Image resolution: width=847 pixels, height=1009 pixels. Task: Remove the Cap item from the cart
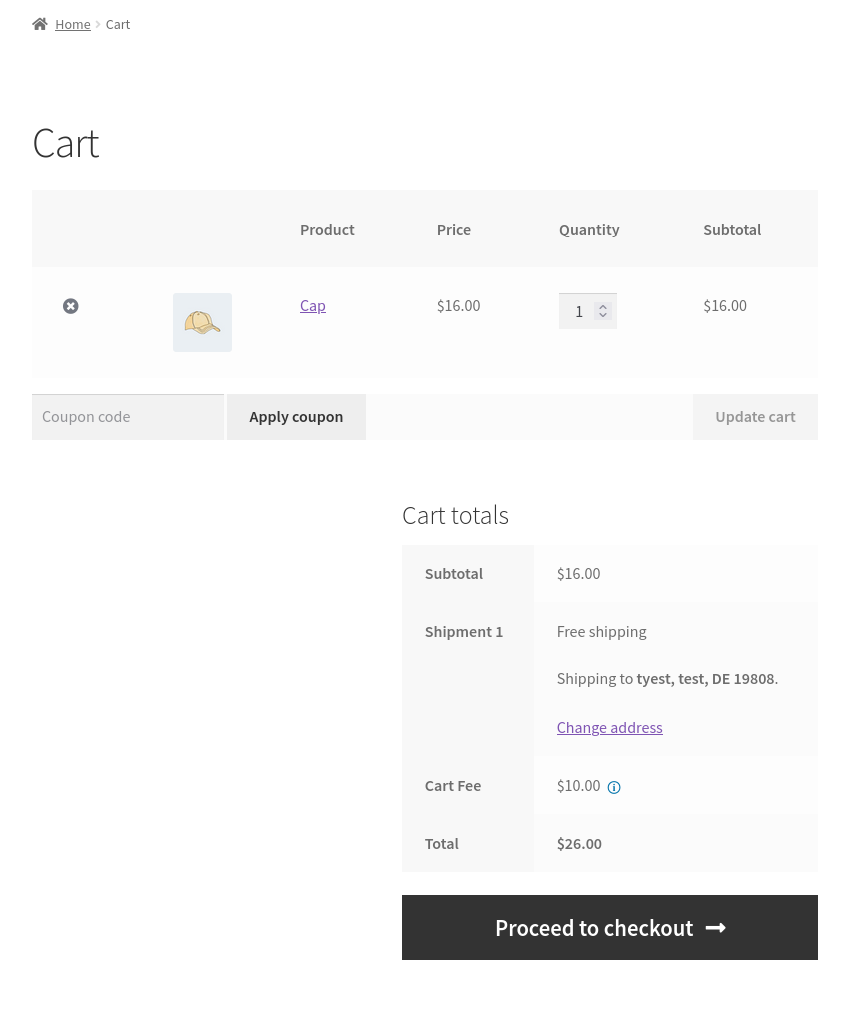tap(71, 306)
